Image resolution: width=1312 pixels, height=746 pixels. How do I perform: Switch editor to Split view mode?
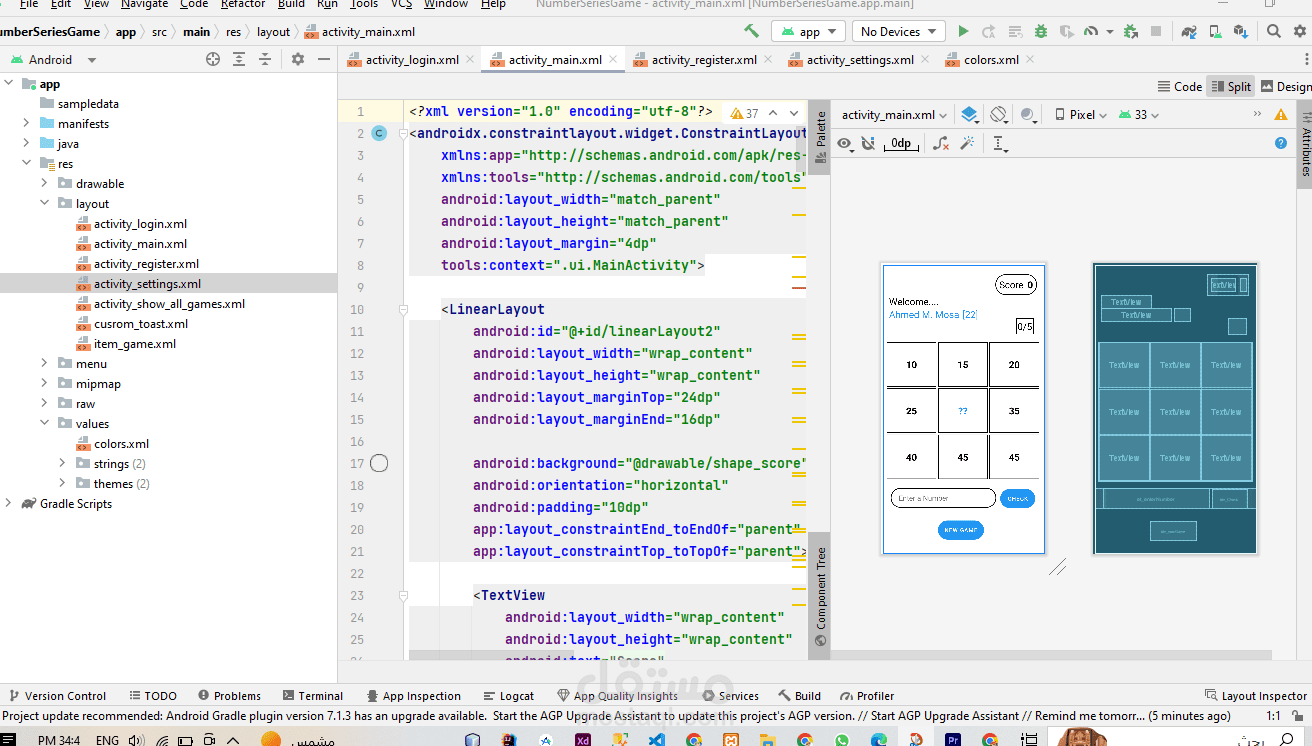point(1231,87)
